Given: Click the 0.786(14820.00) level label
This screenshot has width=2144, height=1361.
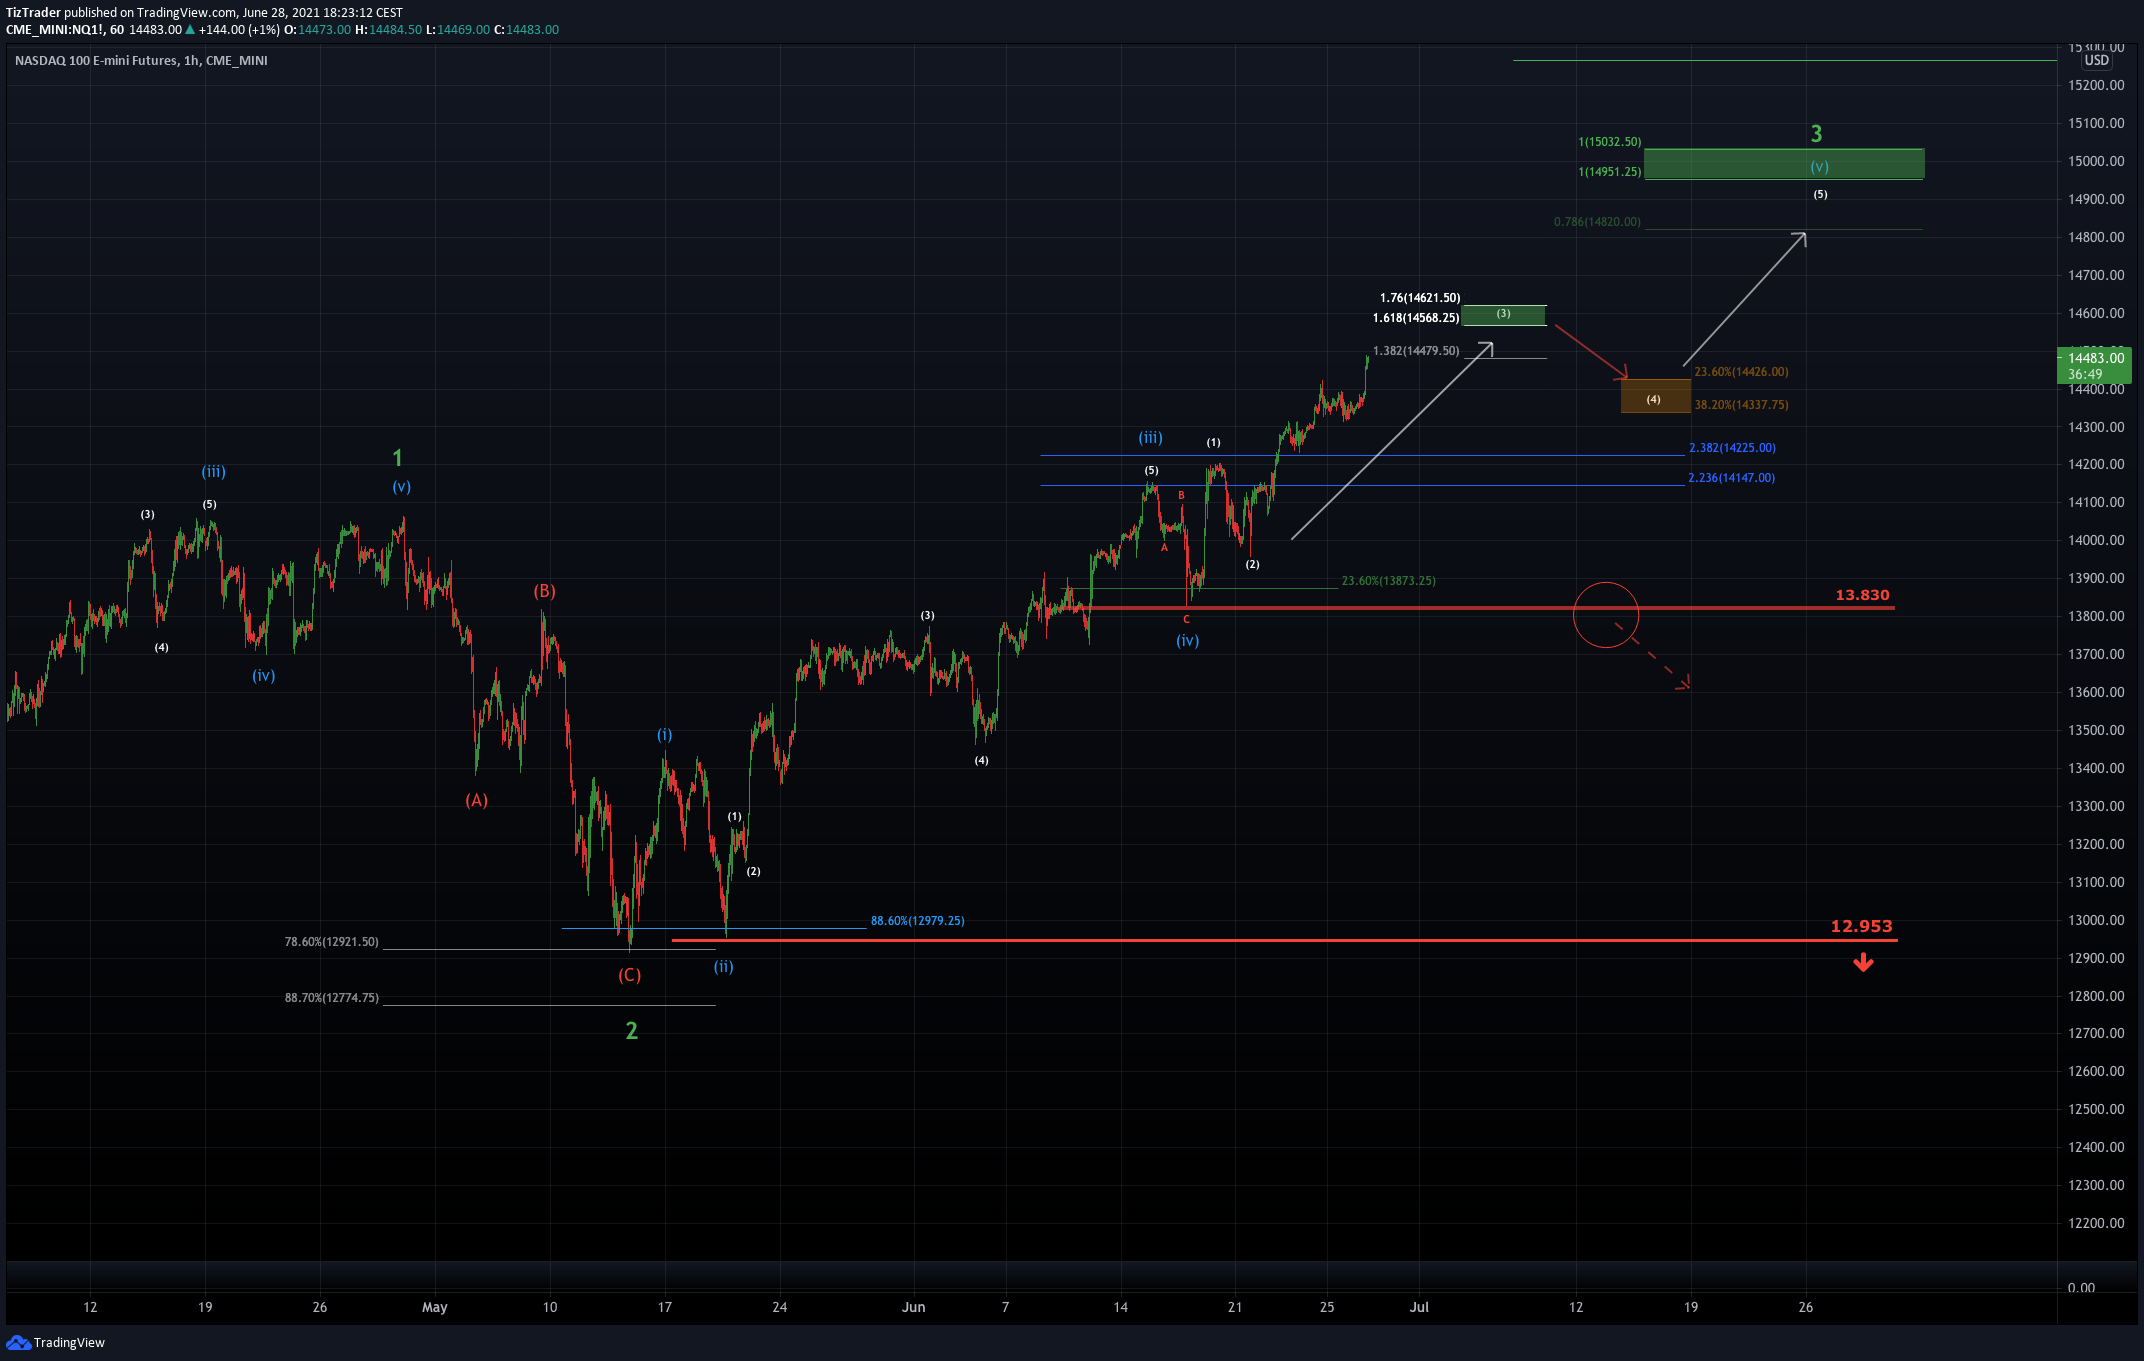Looking at the screenshot, I should pyautogui.click(x=1597, y=222).
